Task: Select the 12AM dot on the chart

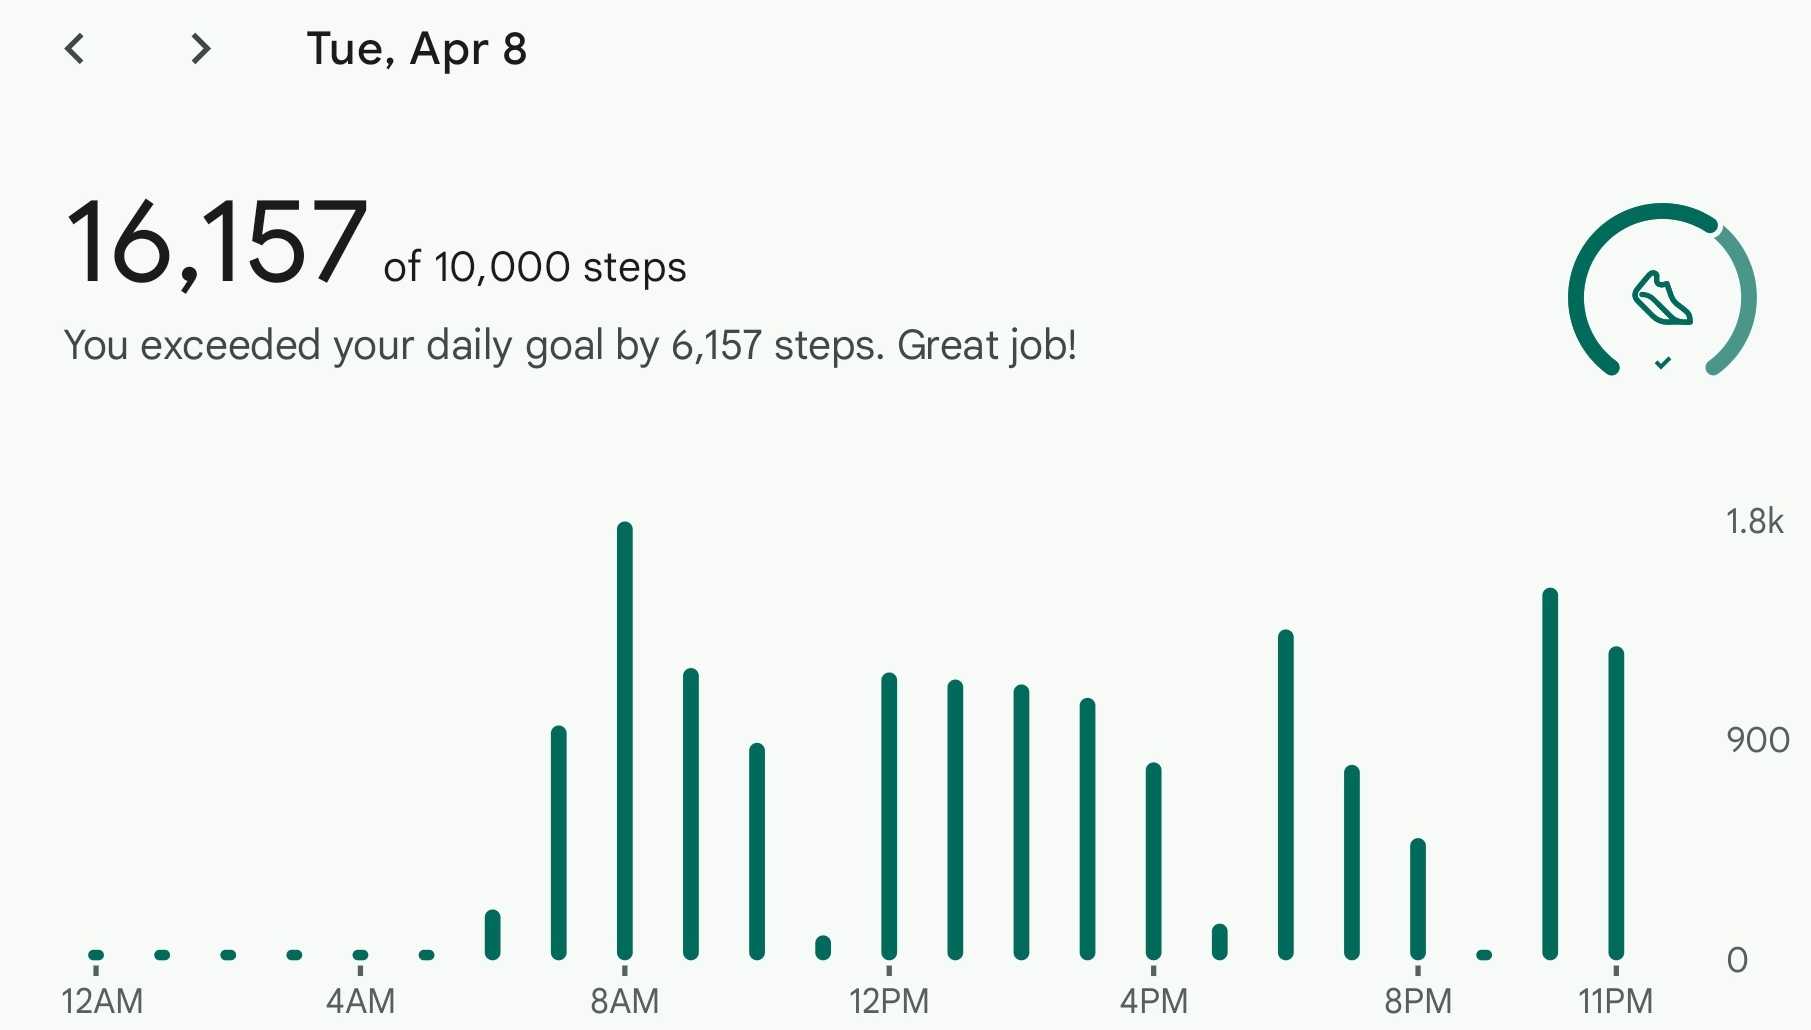Action: 96,955
